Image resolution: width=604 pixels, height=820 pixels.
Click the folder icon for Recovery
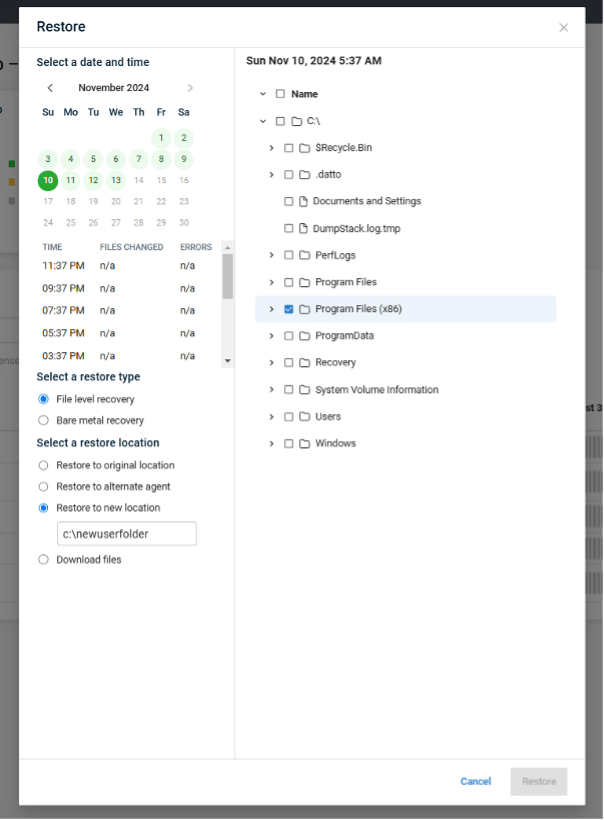304,363
